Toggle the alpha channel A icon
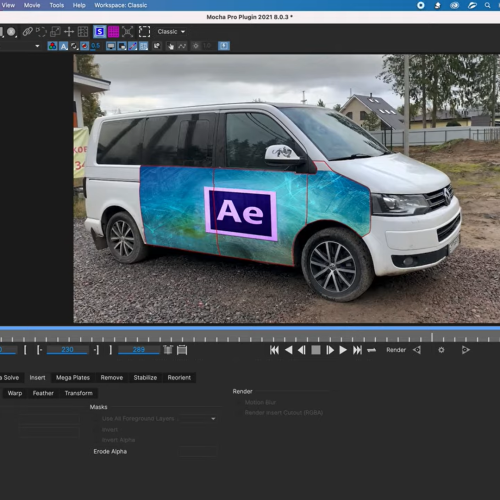 (63, 46)
